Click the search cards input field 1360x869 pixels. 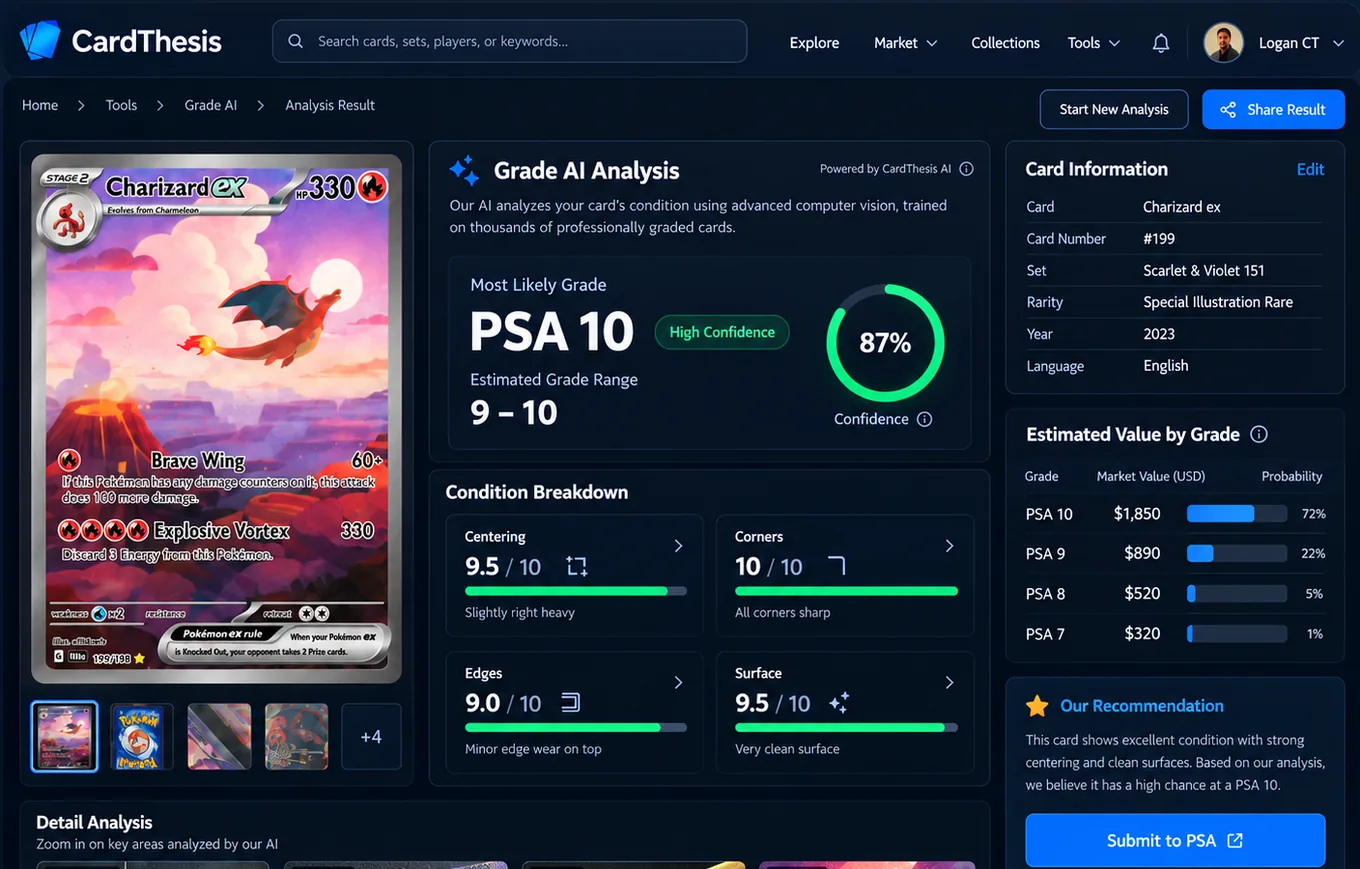pyautogui.click(x=510, y=42)
